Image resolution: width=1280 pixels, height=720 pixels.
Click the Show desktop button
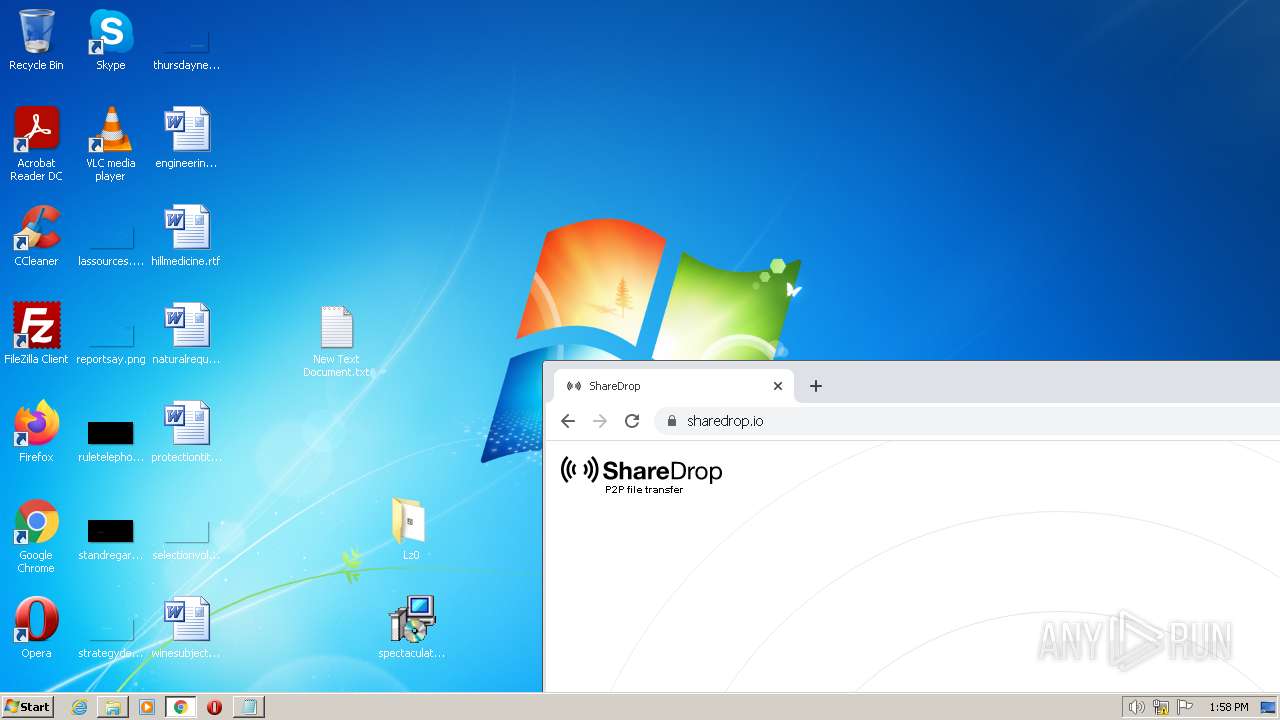click(x=1269, y=707)
